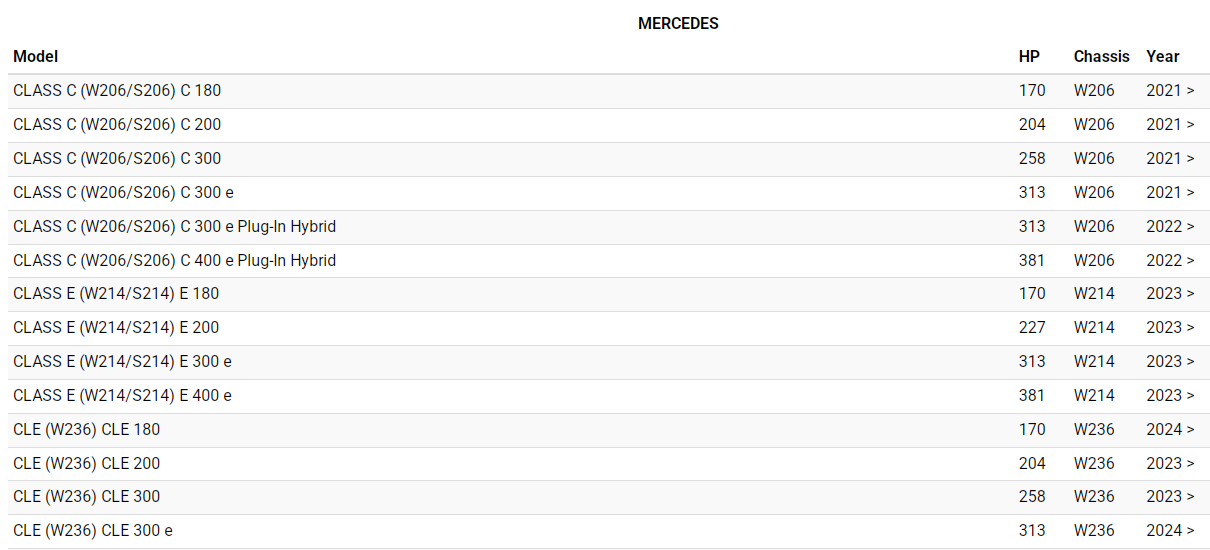
Task: Choose the CLASS E E 400 e model
Action: point(122,395)
